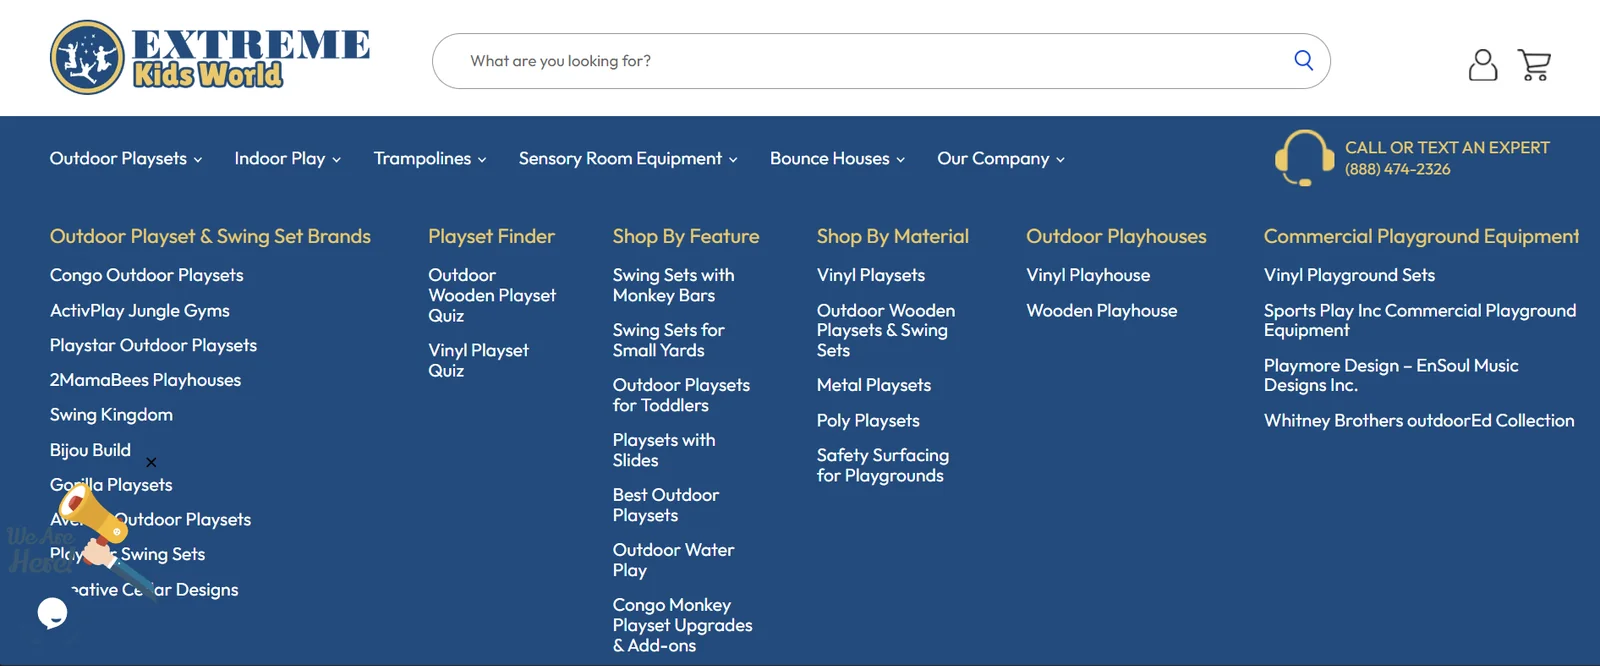Select the Bijou Build brand
The height and width of the screenshot is (666, 1600).
point(90,450)
